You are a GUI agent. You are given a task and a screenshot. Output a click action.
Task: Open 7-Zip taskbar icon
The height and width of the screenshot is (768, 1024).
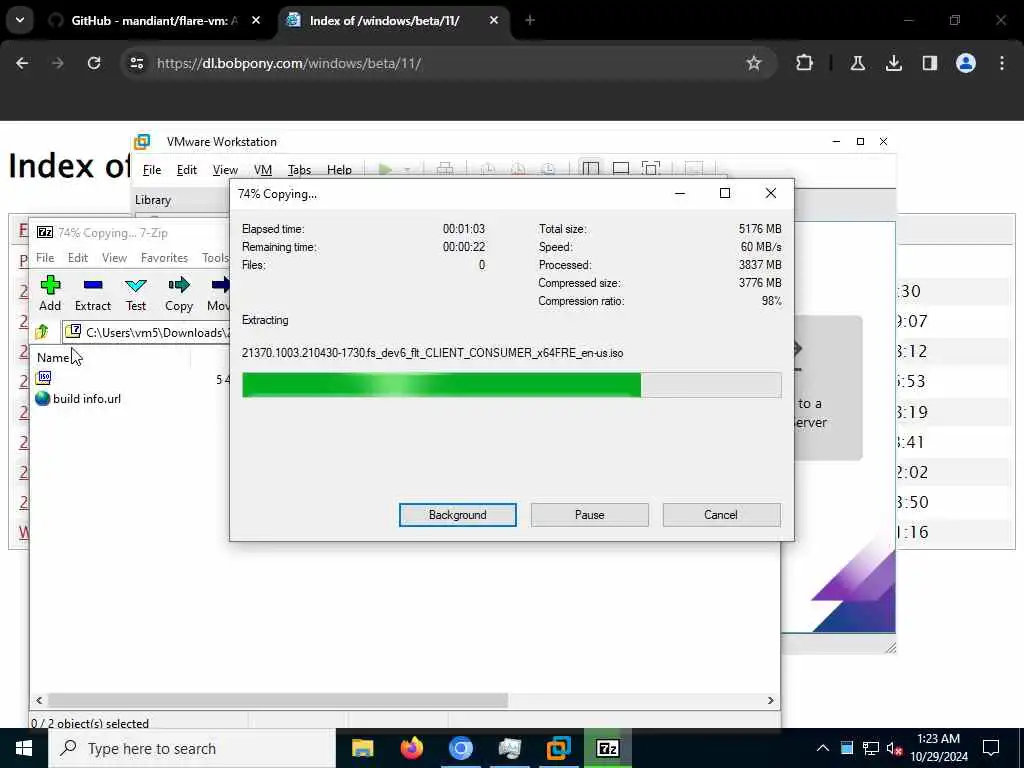[607, 748]
